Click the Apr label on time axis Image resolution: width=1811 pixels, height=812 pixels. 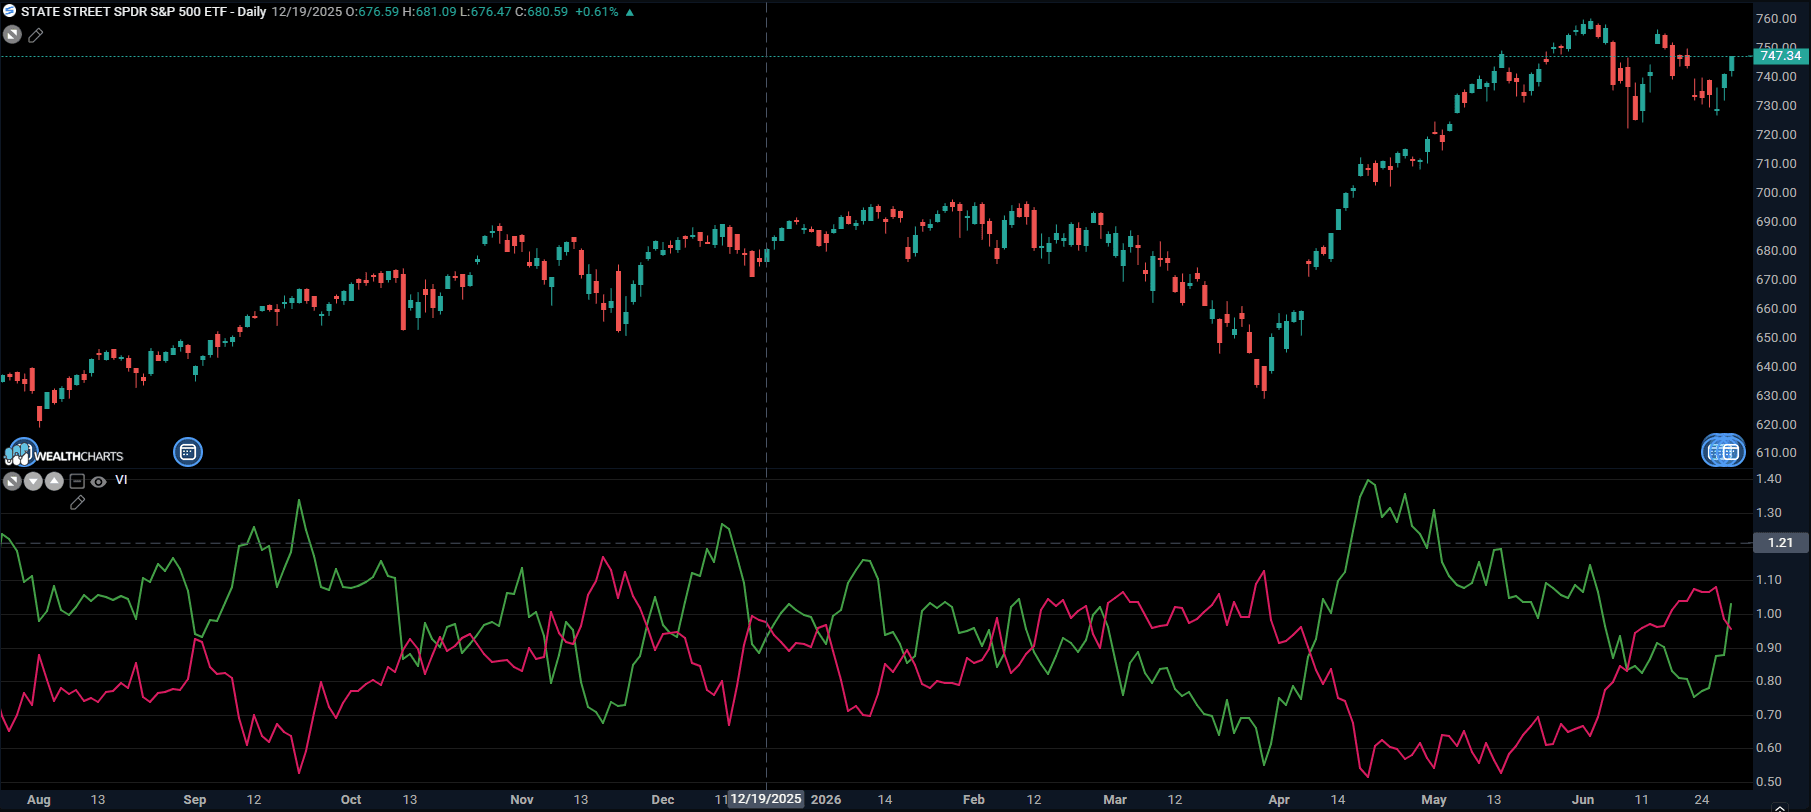coord(1279,800)
